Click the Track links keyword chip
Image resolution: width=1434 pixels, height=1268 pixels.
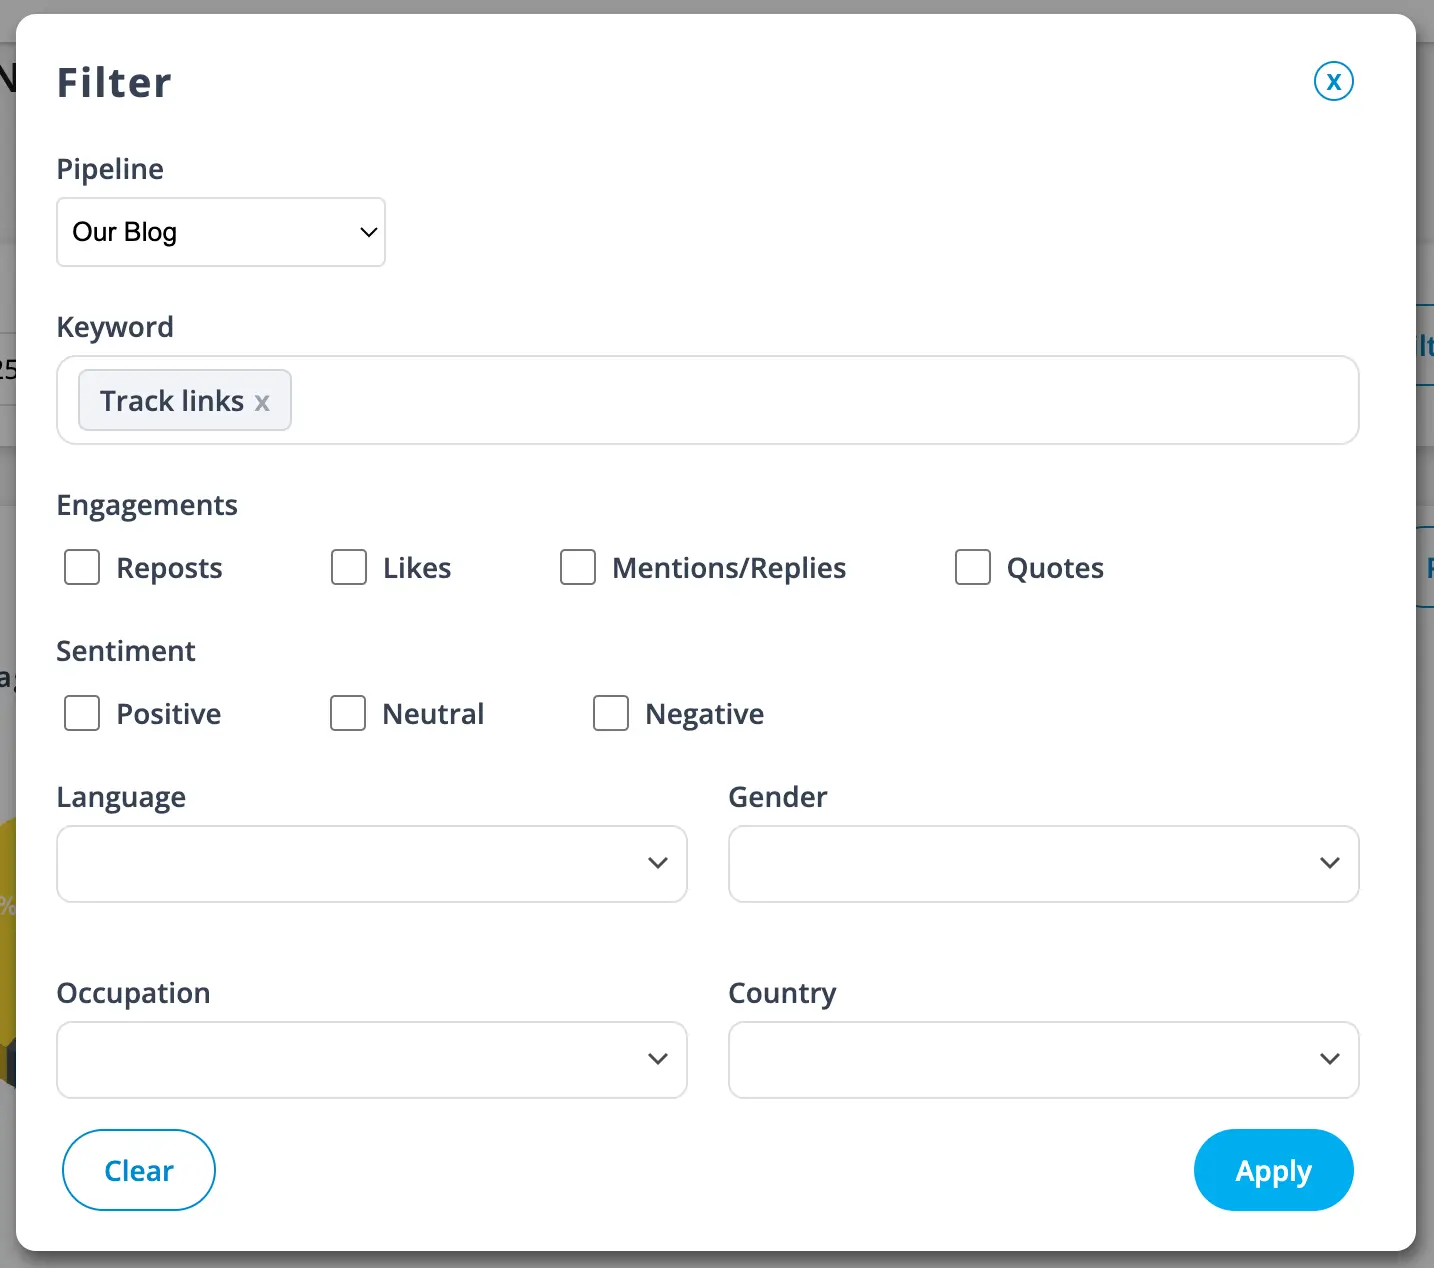pos(171,401)
